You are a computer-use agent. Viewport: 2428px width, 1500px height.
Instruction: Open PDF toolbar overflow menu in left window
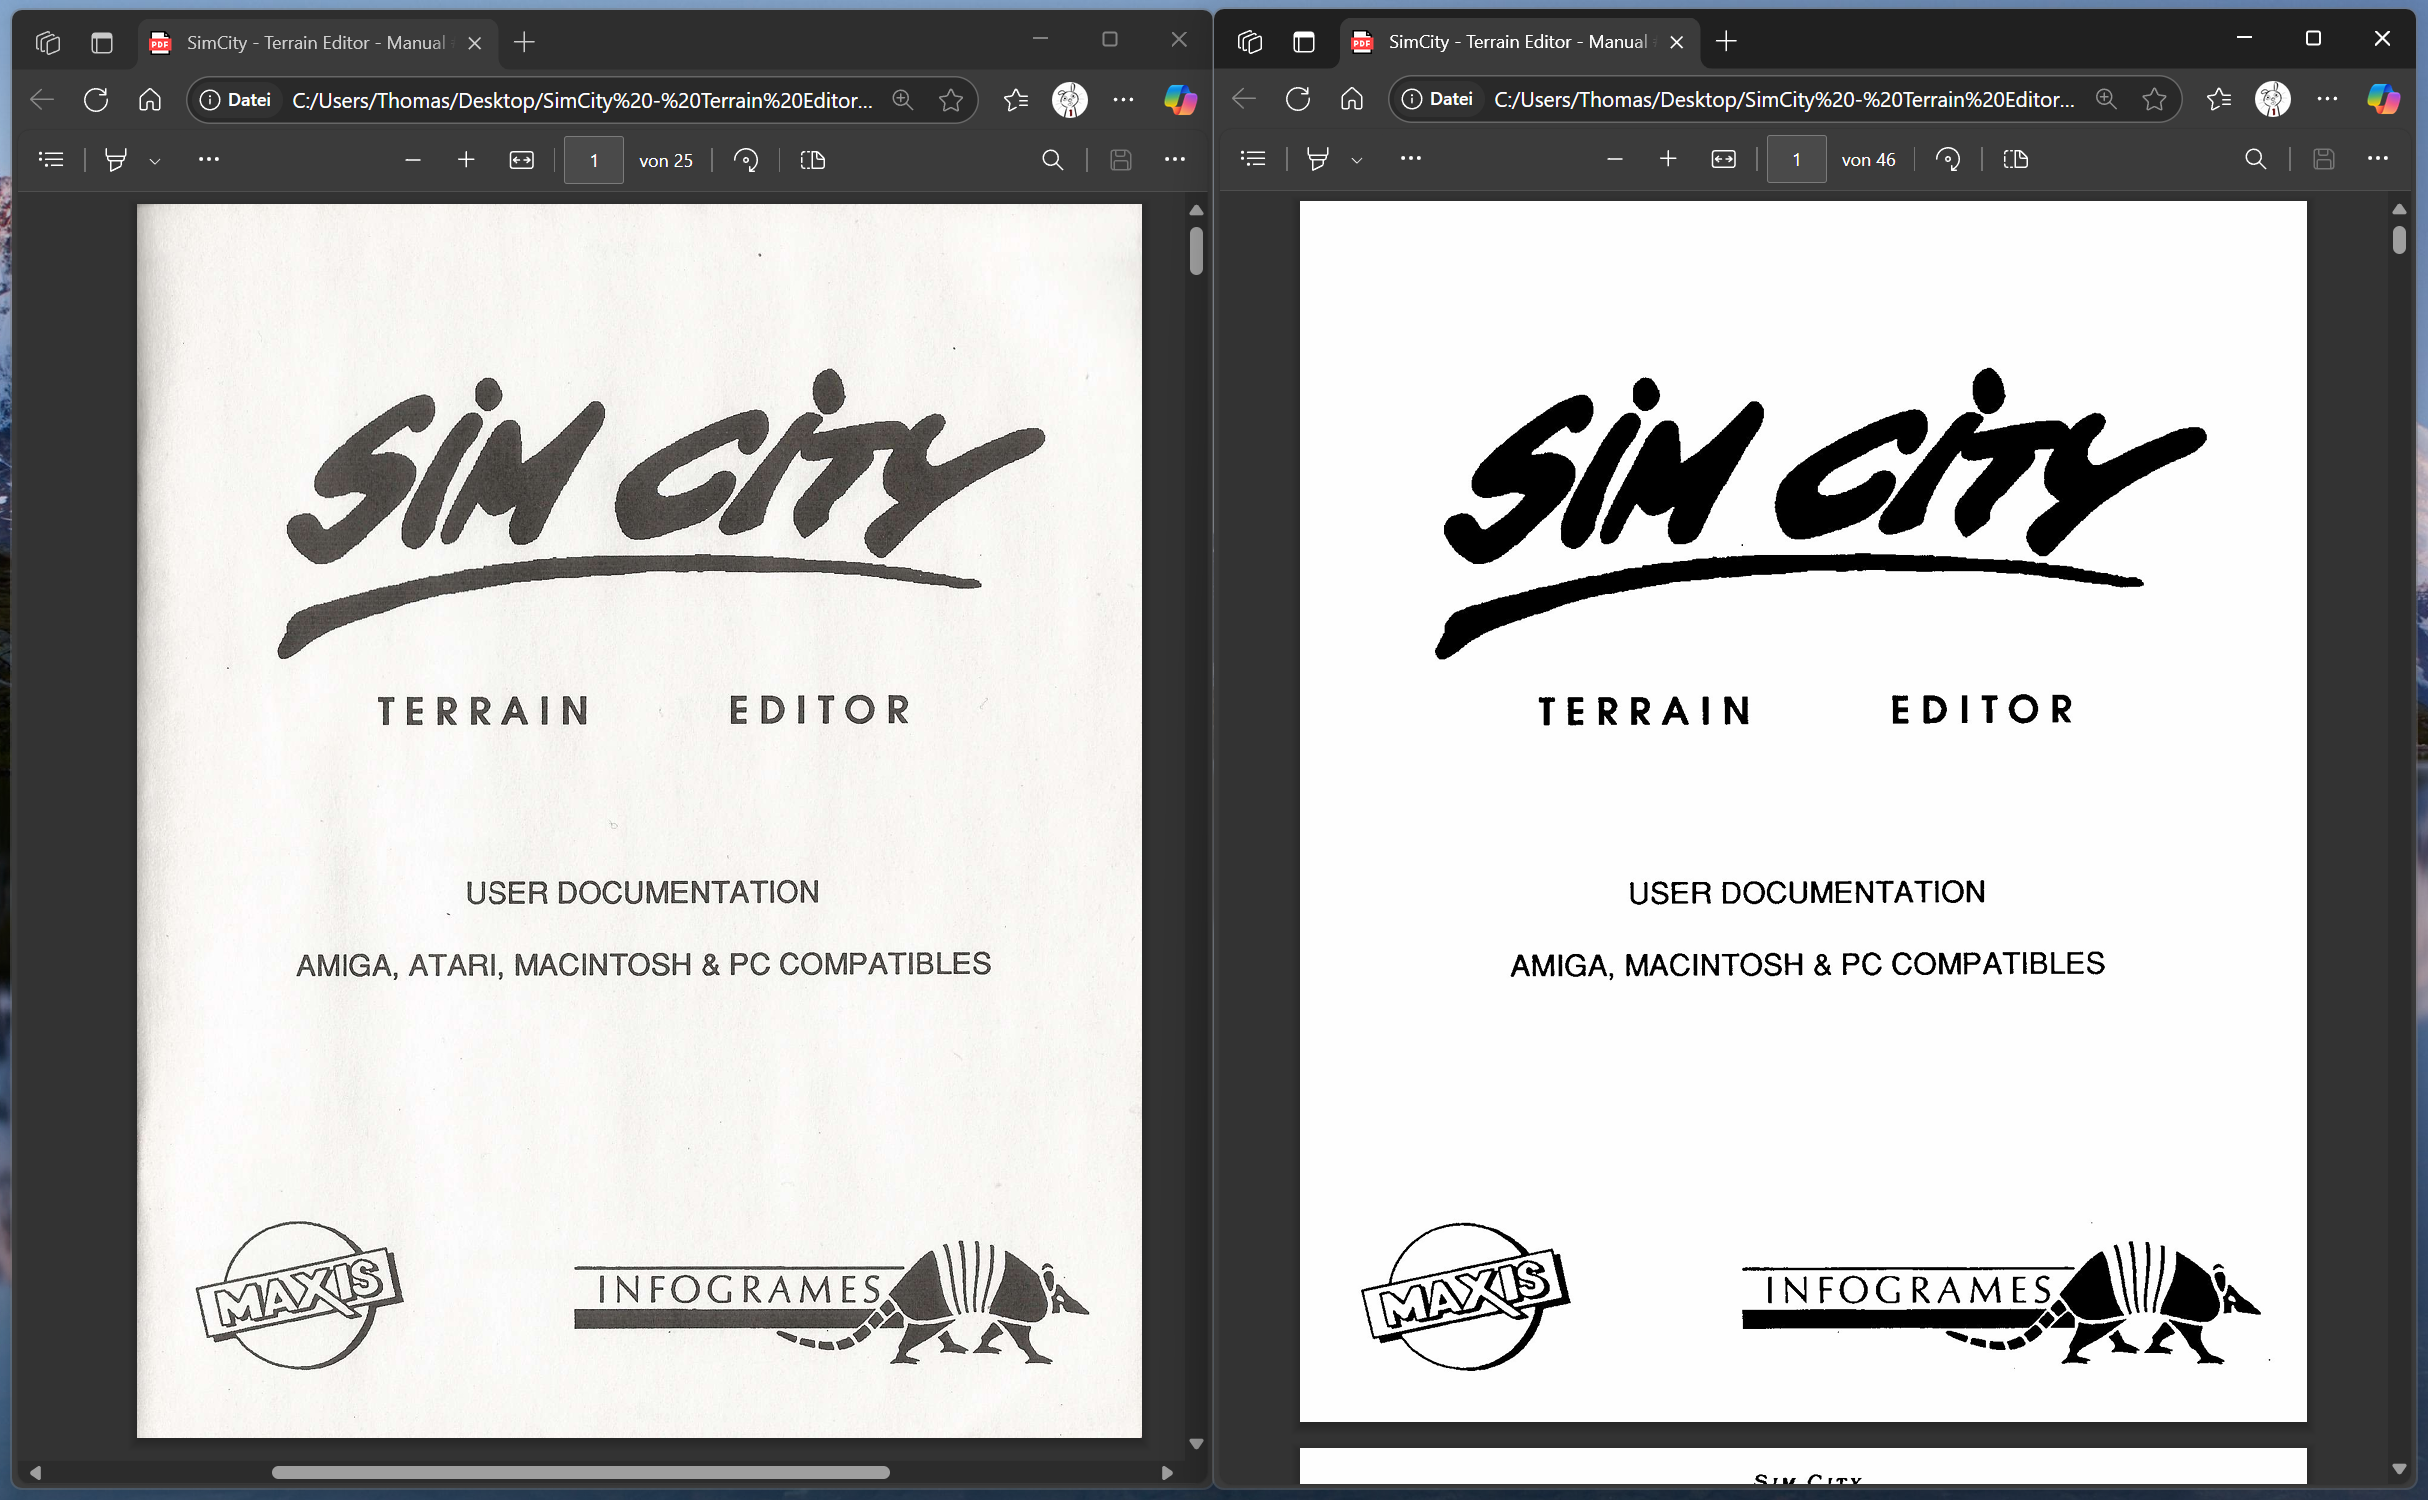1175,159
